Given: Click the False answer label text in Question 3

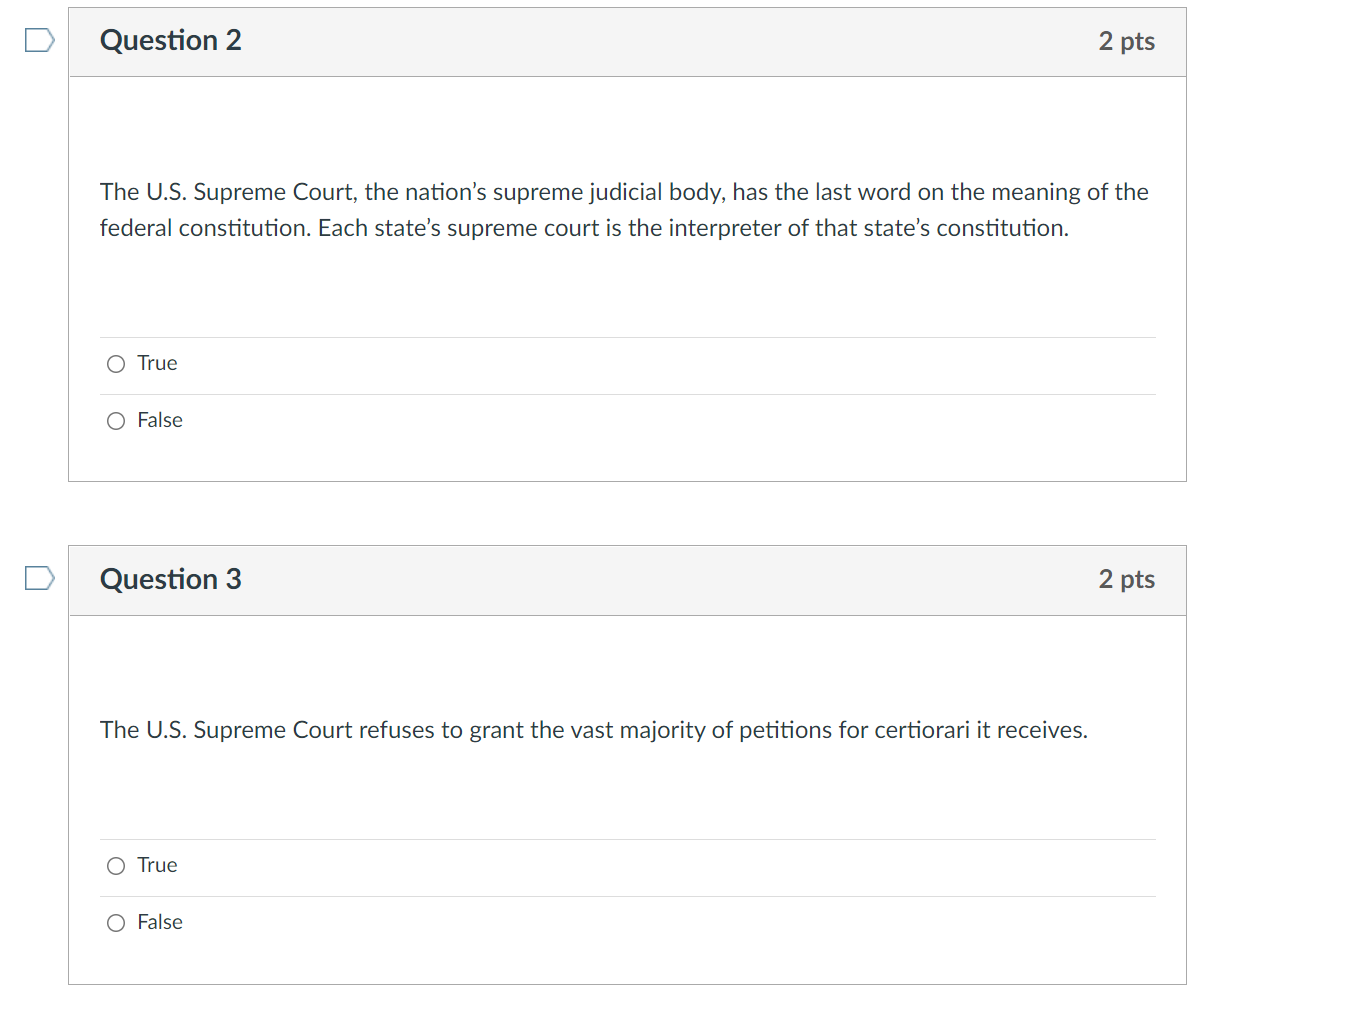Looking at the screenshot, I should [159, 922].
